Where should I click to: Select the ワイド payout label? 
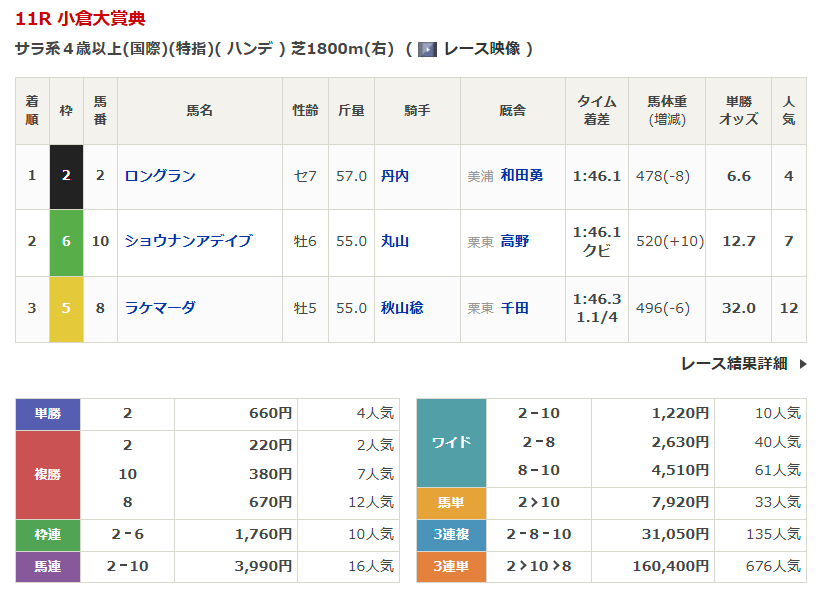[451, 442]
